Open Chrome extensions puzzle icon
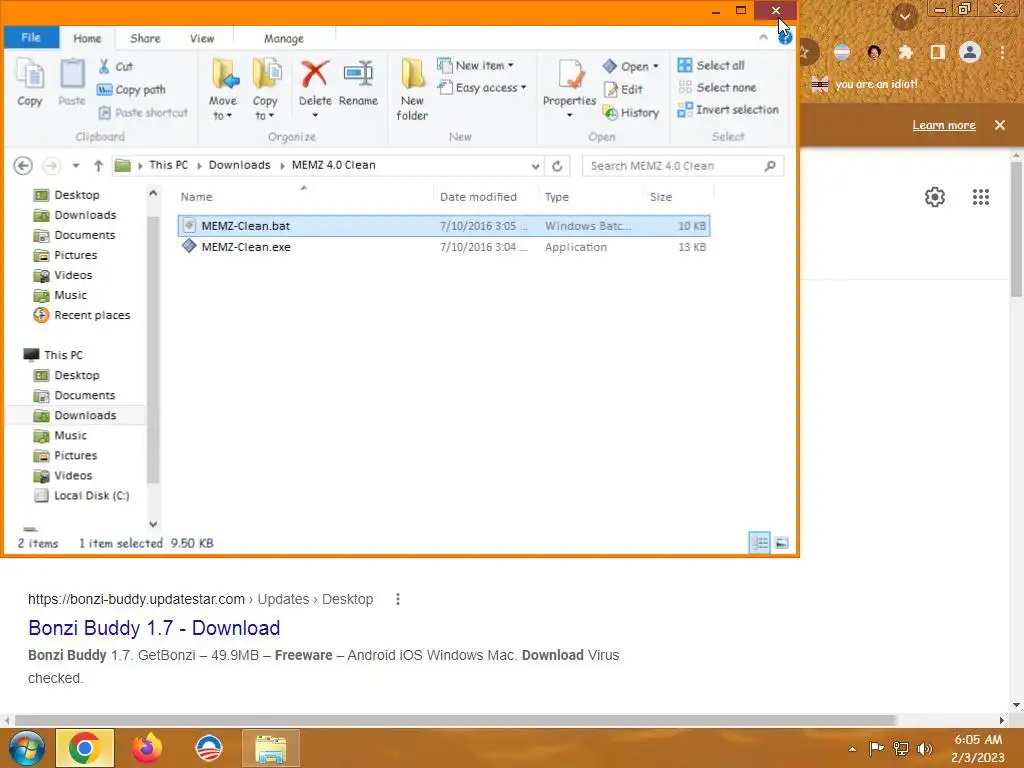 [905, 52]
